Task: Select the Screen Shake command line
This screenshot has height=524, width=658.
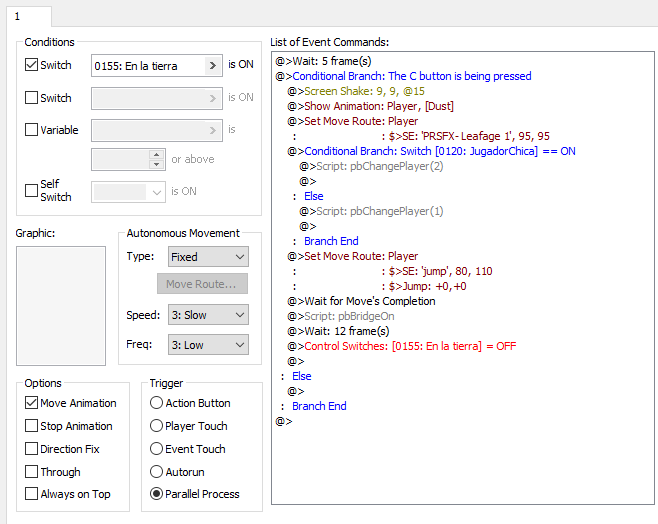Action: pos(352,91)
